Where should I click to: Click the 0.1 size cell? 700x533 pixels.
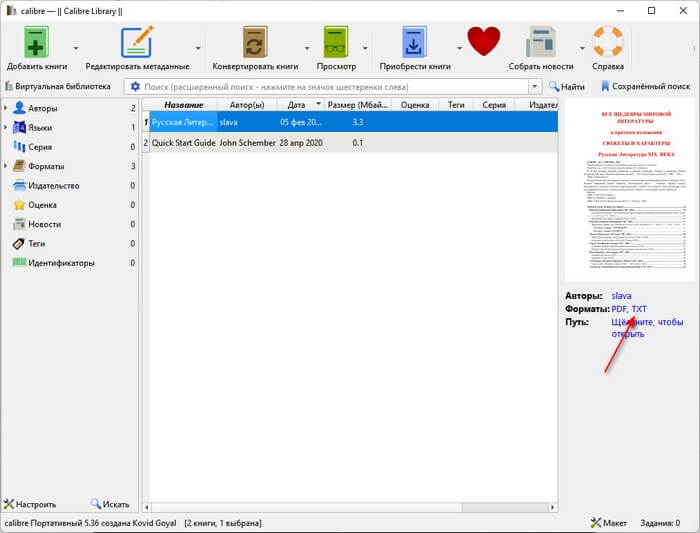click(358, 143)
